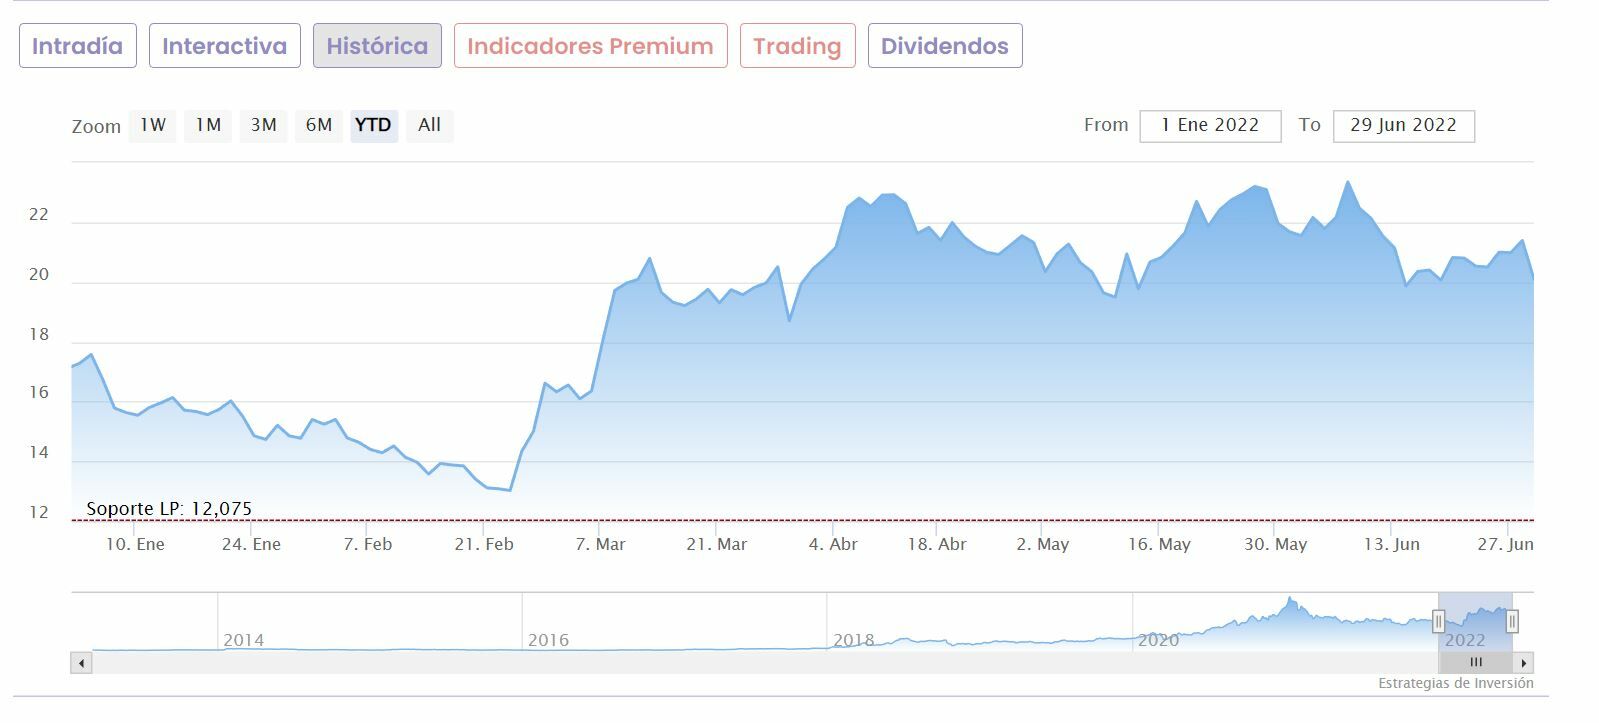Switch to the Interactiva tab
The image size is (1599, 723).
click(224, 46)
